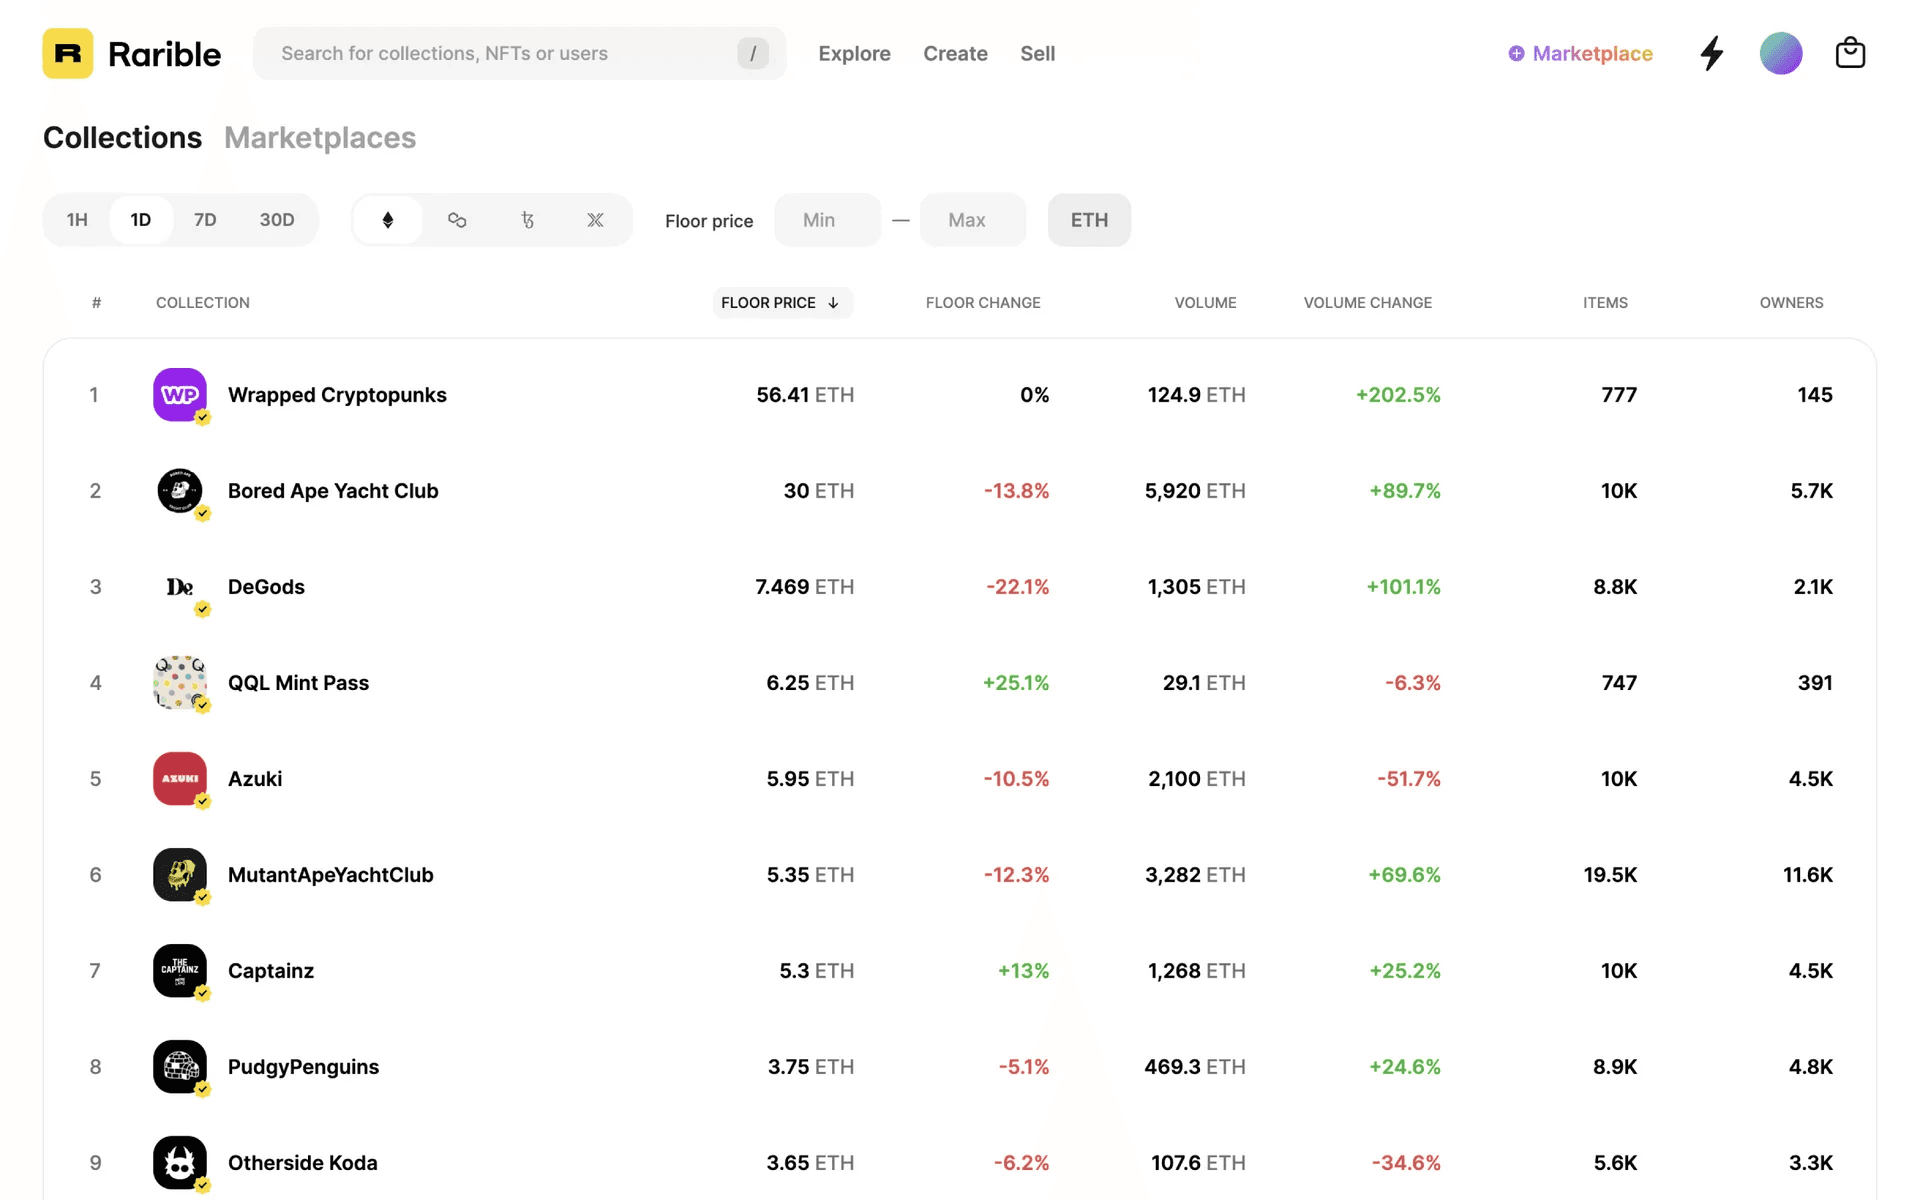Select the Ethereum blockchain filter icon
Viewport: 1920px width, 1200px height.
(x=388, y=220)
